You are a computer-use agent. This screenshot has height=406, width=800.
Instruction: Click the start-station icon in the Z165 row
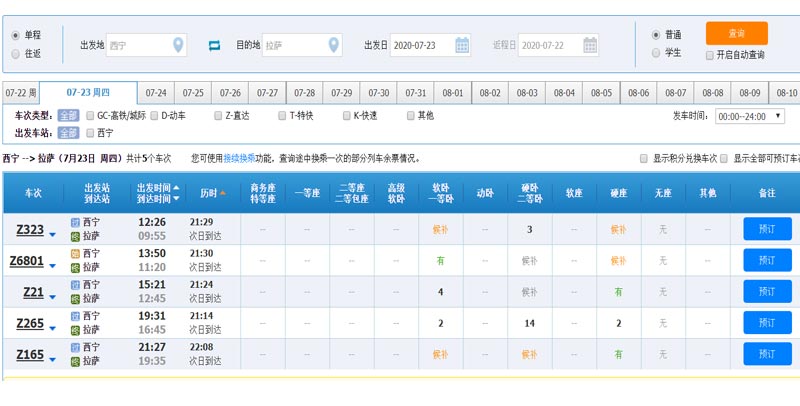pyautogui.click(x=76, y=347)
